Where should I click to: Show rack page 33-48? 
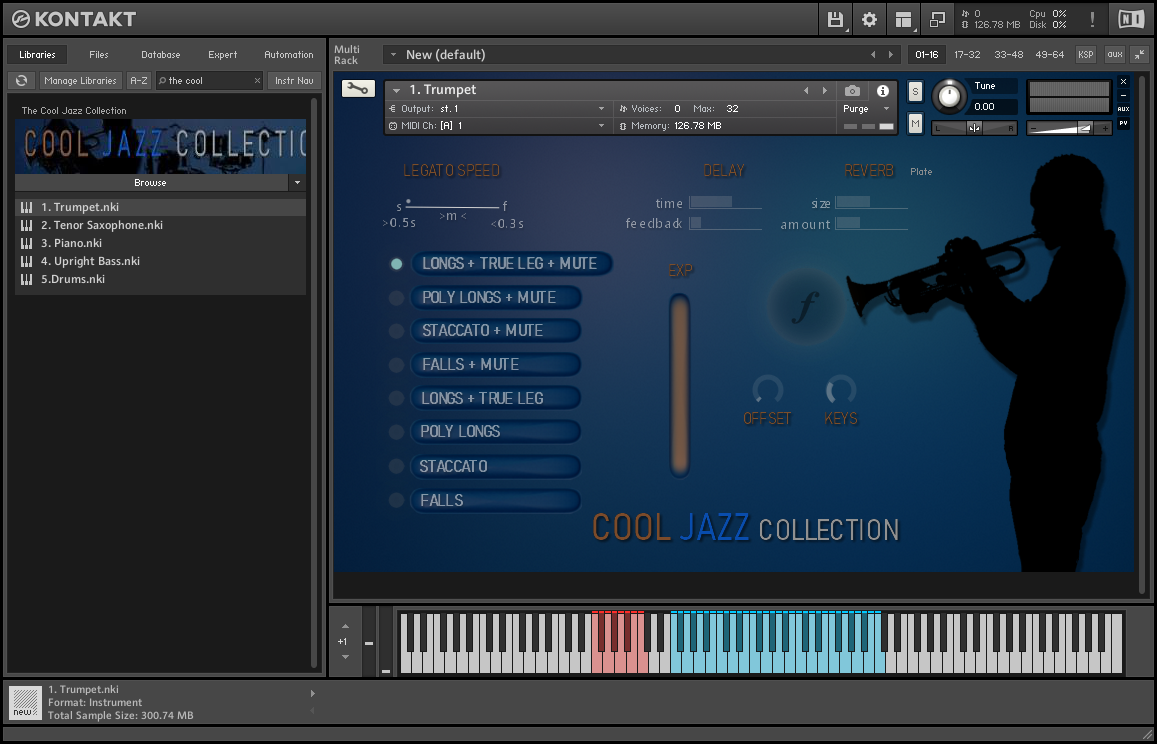1009,55
